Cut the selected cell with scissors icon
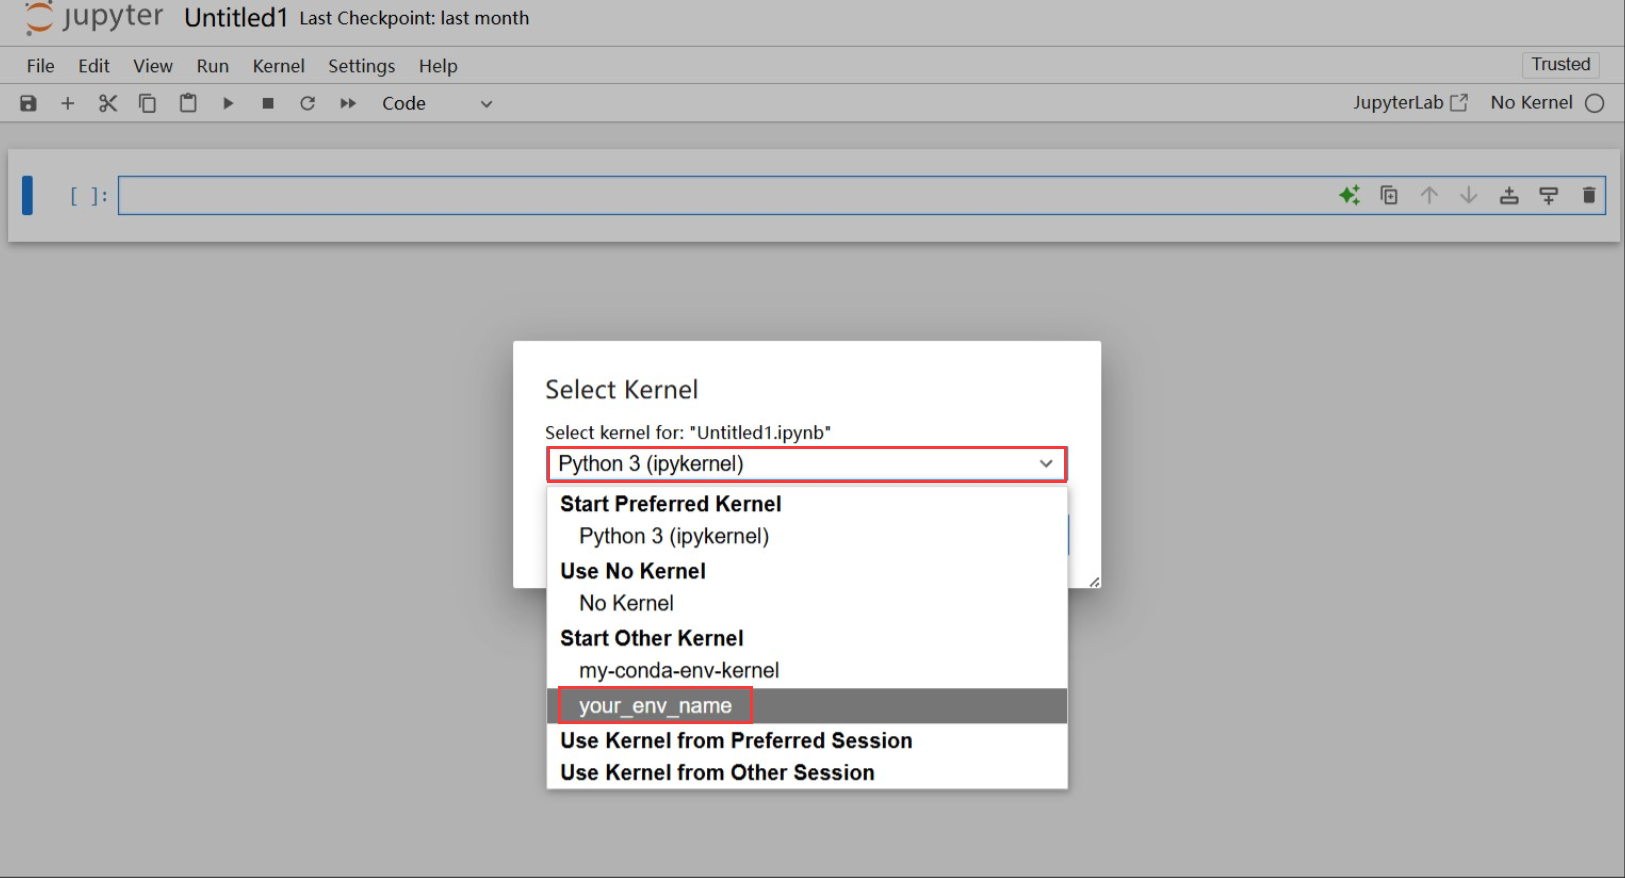 click(108, 103)
